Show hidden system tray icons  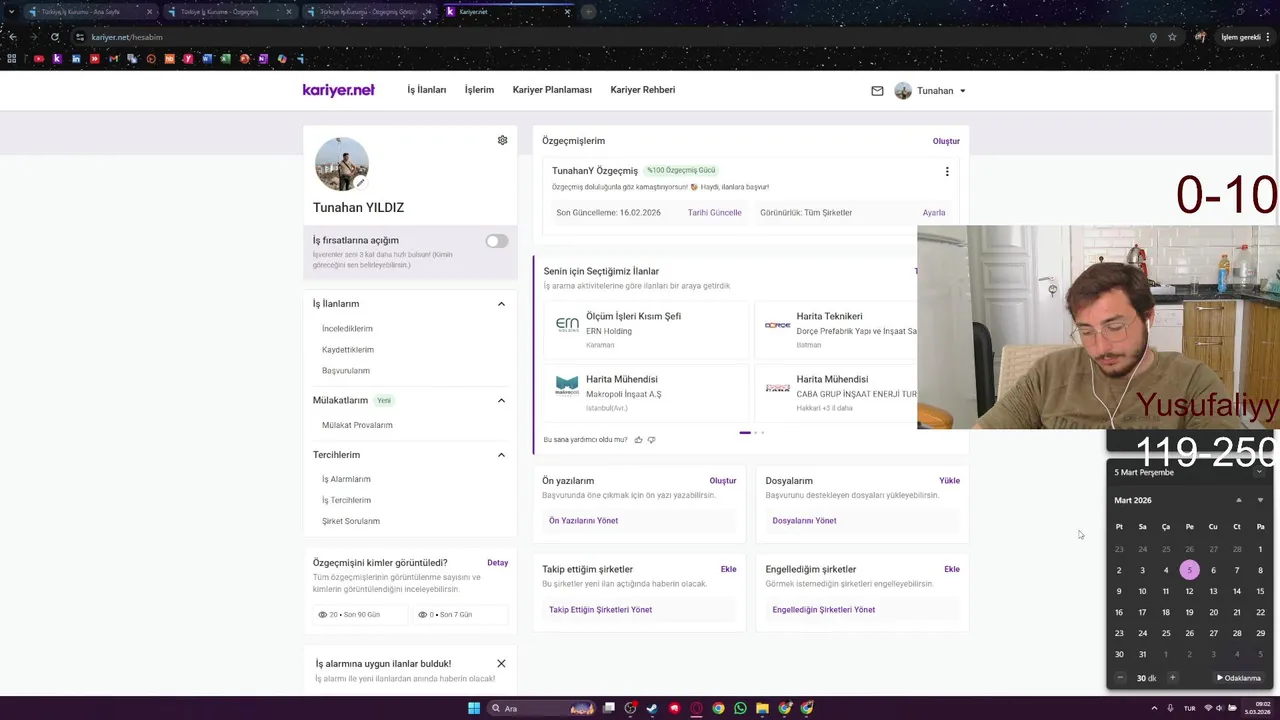1155,708
